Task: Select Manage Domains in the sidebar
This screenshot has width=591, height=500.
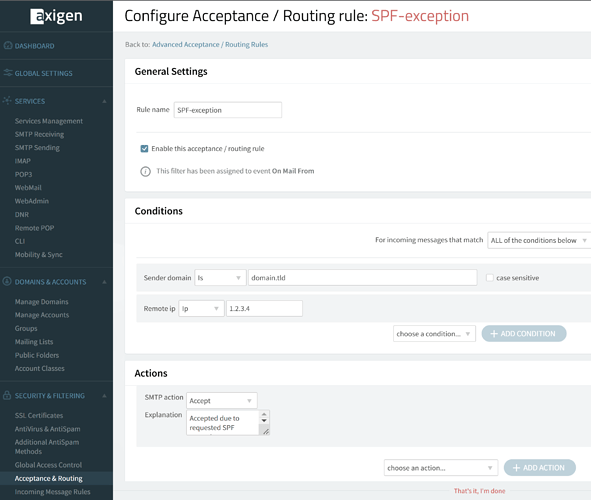Action: 41,302
